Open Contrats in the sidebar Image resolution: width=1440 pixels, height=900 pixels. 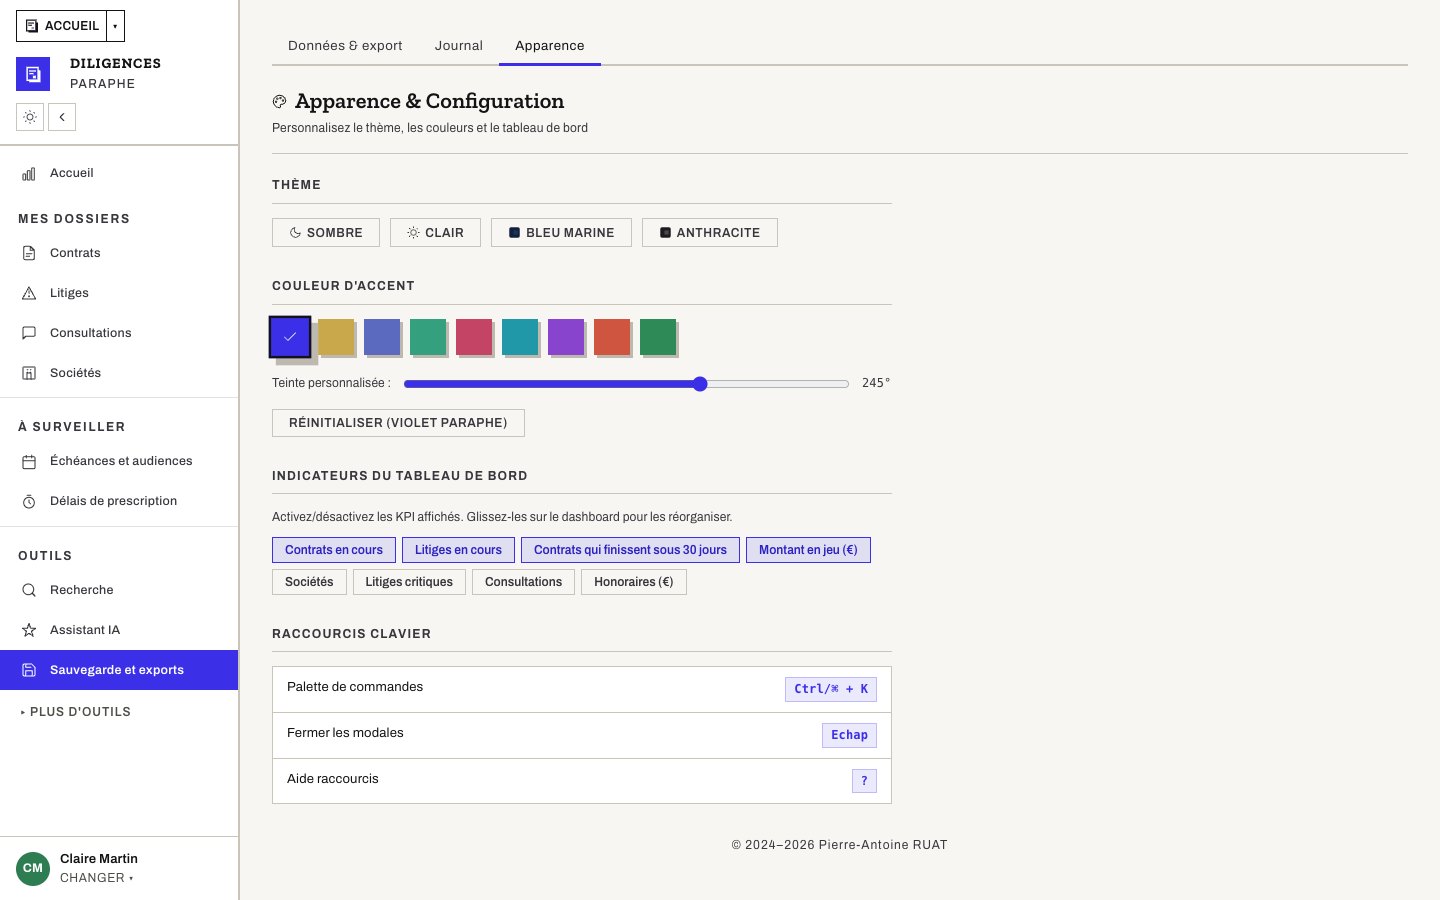coord(119,253)
